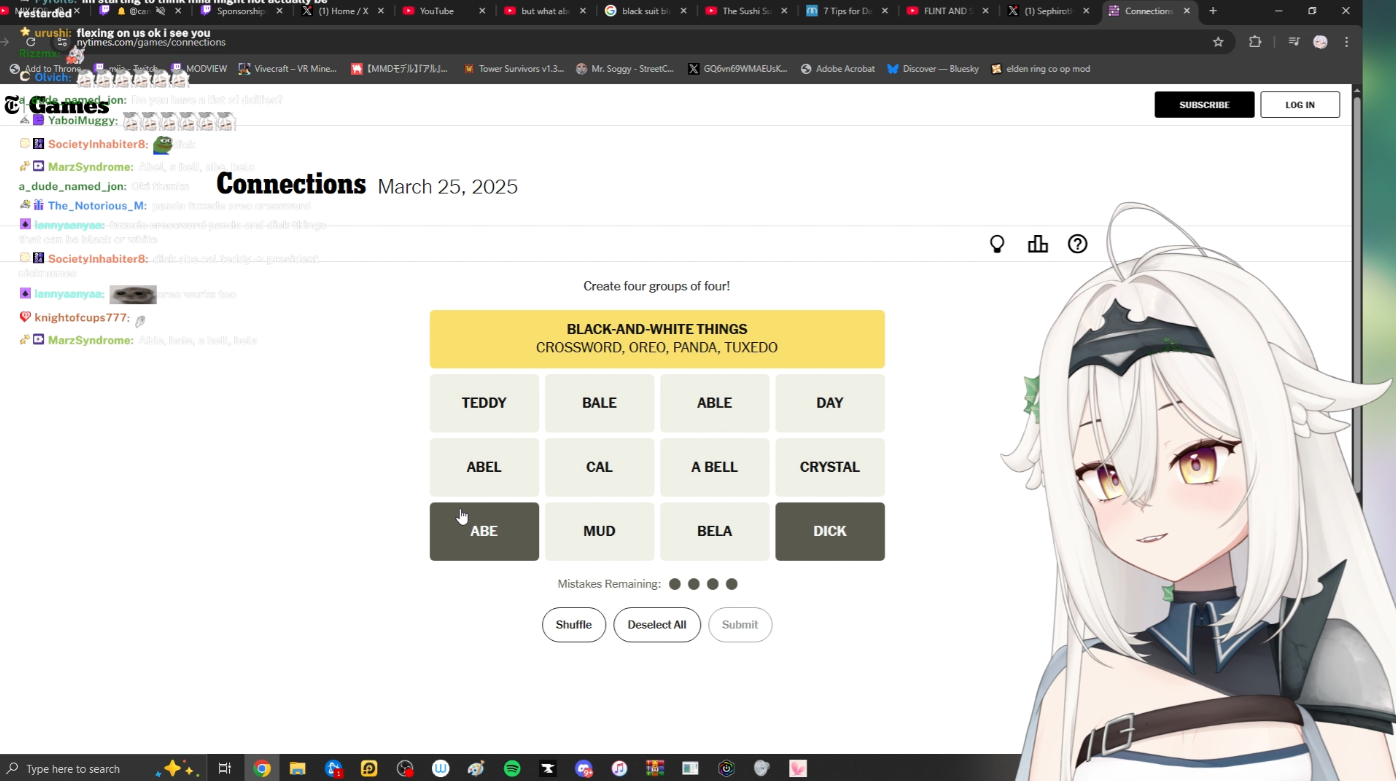
Task: Switch to the 7 Tips tab
Action: pos(847,11)
